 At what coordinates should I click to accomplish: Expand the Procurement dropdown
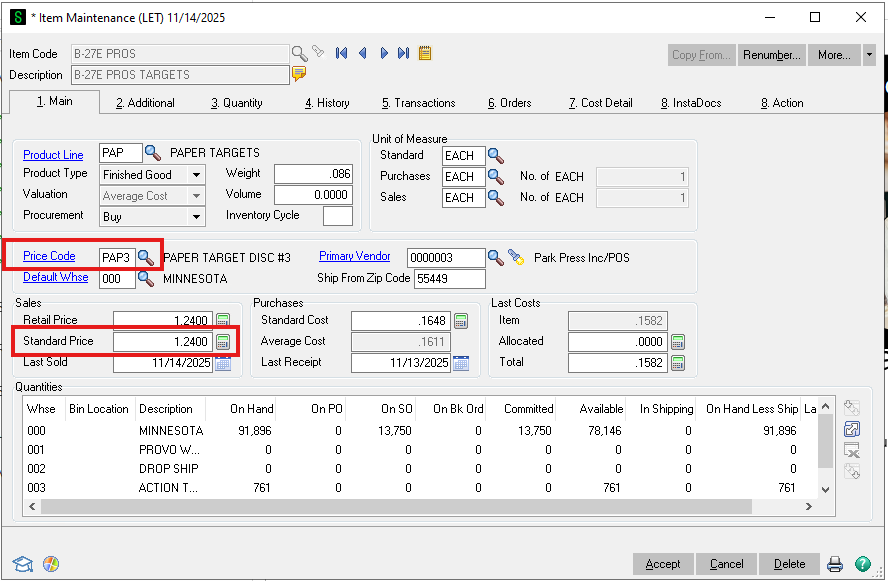pos(197,216)
